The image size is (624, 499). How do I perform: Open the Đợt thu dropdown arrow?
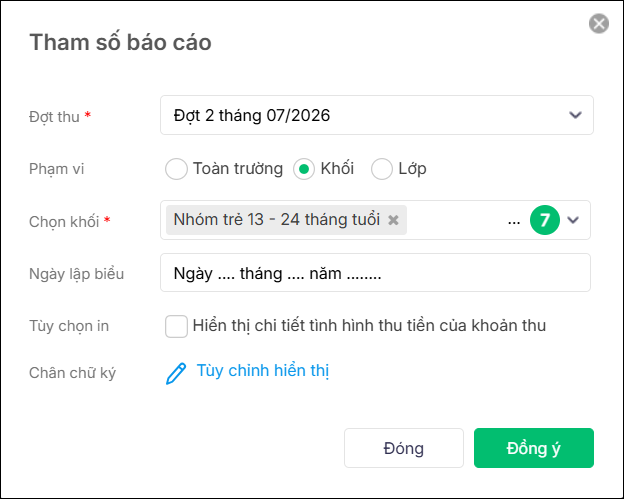click(x=575, y=115)
